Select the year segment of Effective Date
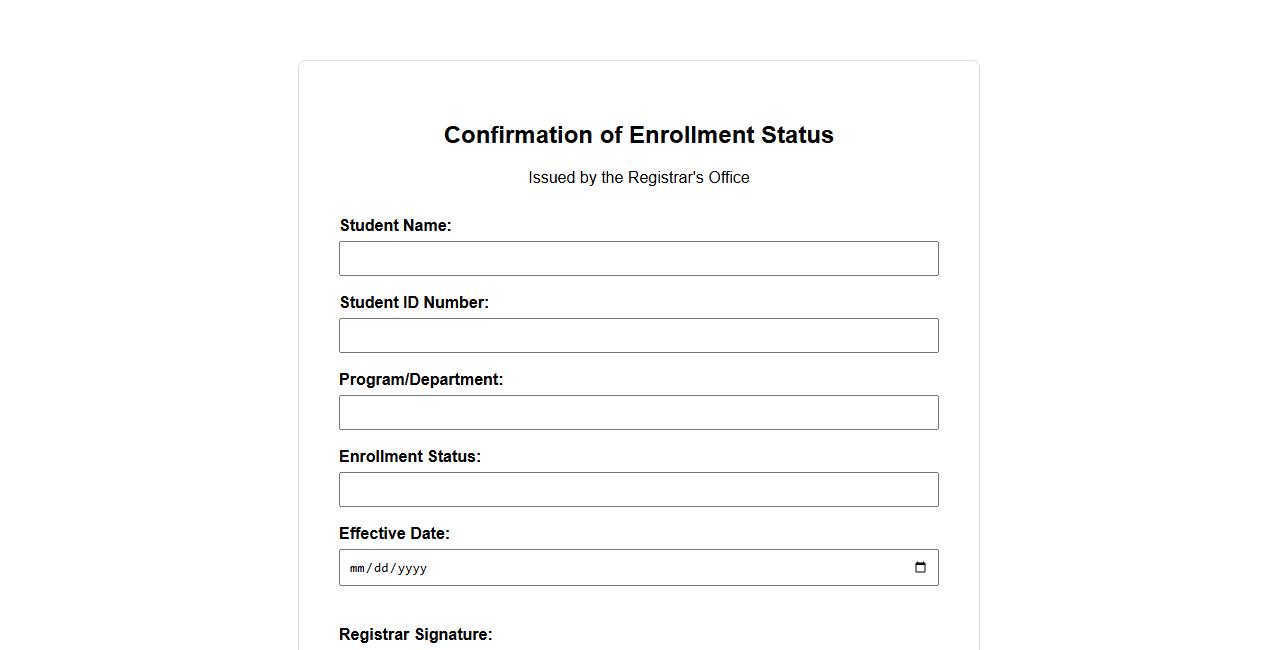 pos(411,568)
